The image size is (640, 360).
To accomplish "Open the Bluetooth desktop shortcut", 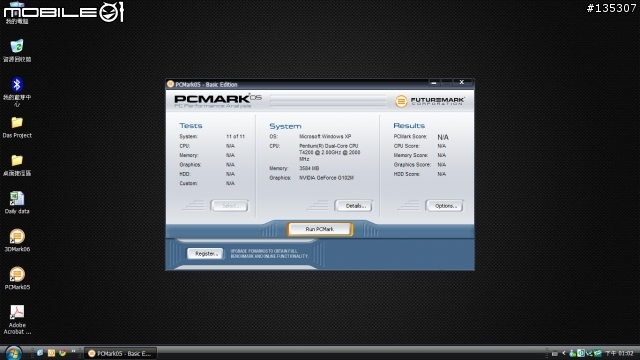I will coord(17,91).
